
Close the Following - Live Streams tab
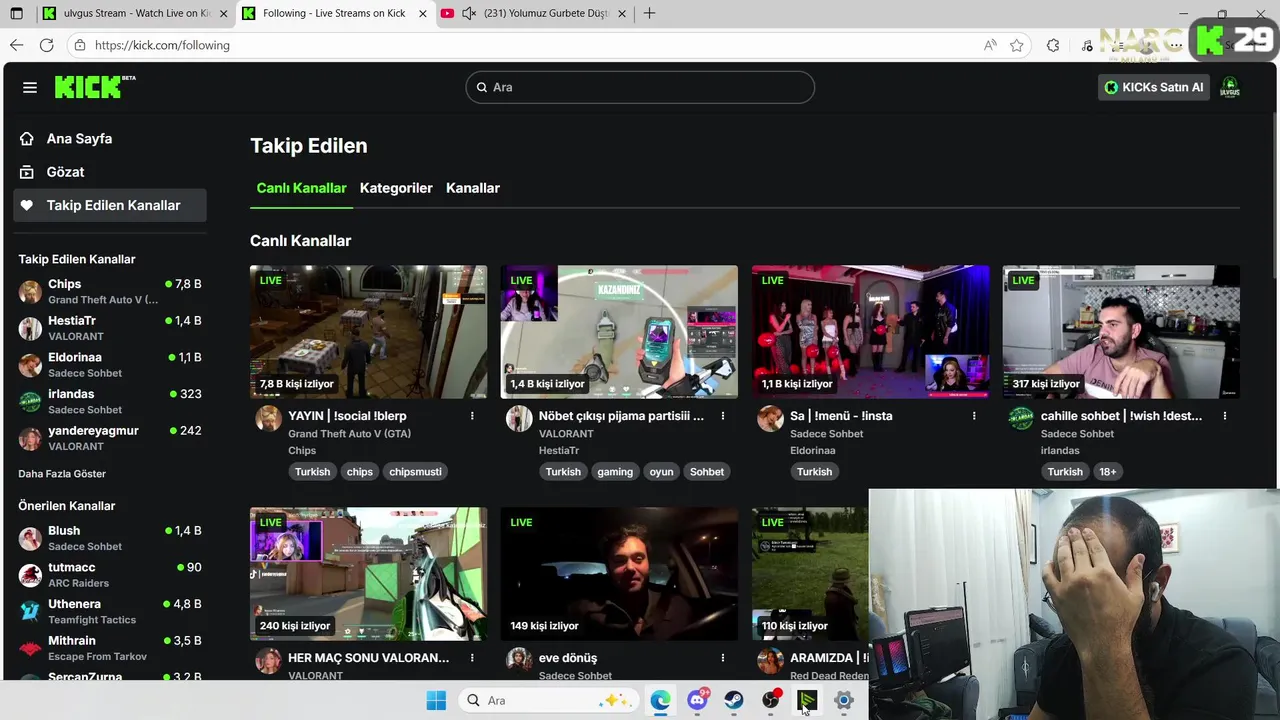coord(423,14)
